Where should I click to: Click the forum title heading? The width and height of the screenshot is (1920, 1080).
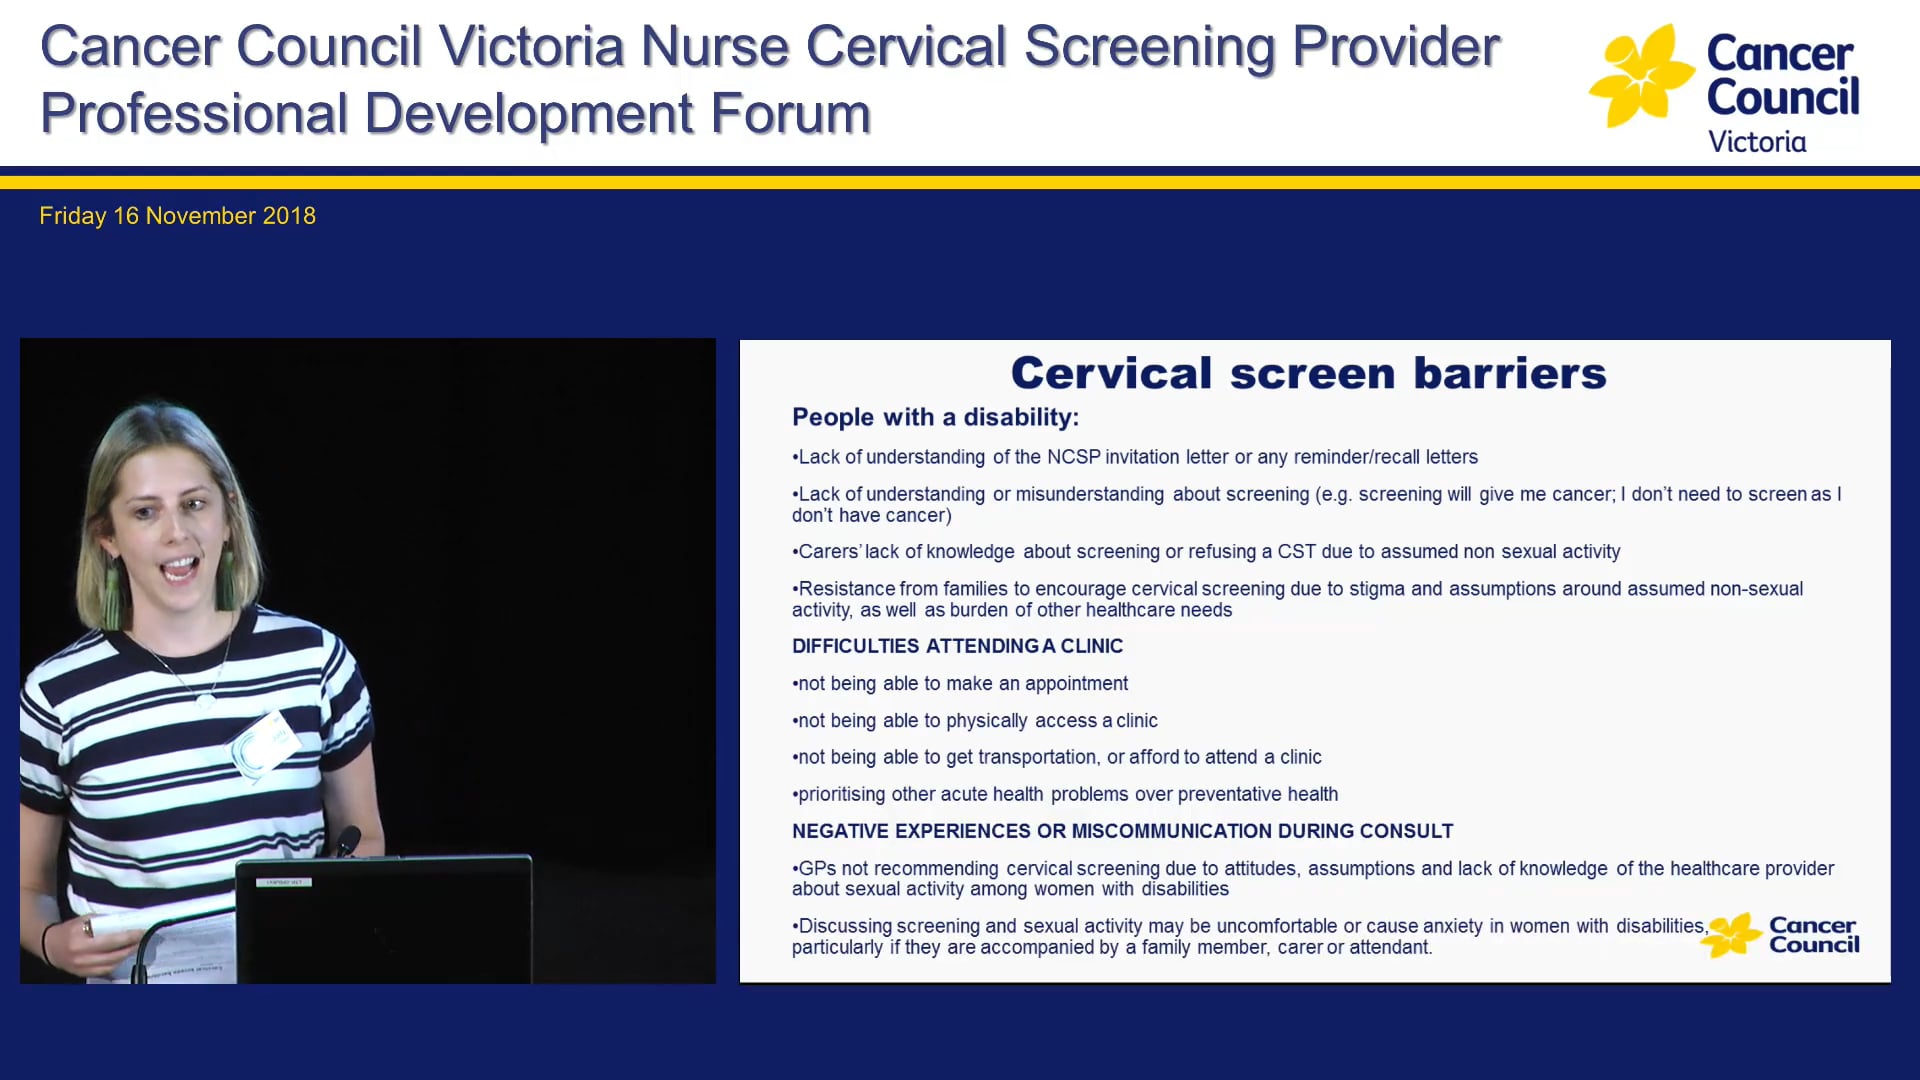pyautogui.click(x=769, y=80)
